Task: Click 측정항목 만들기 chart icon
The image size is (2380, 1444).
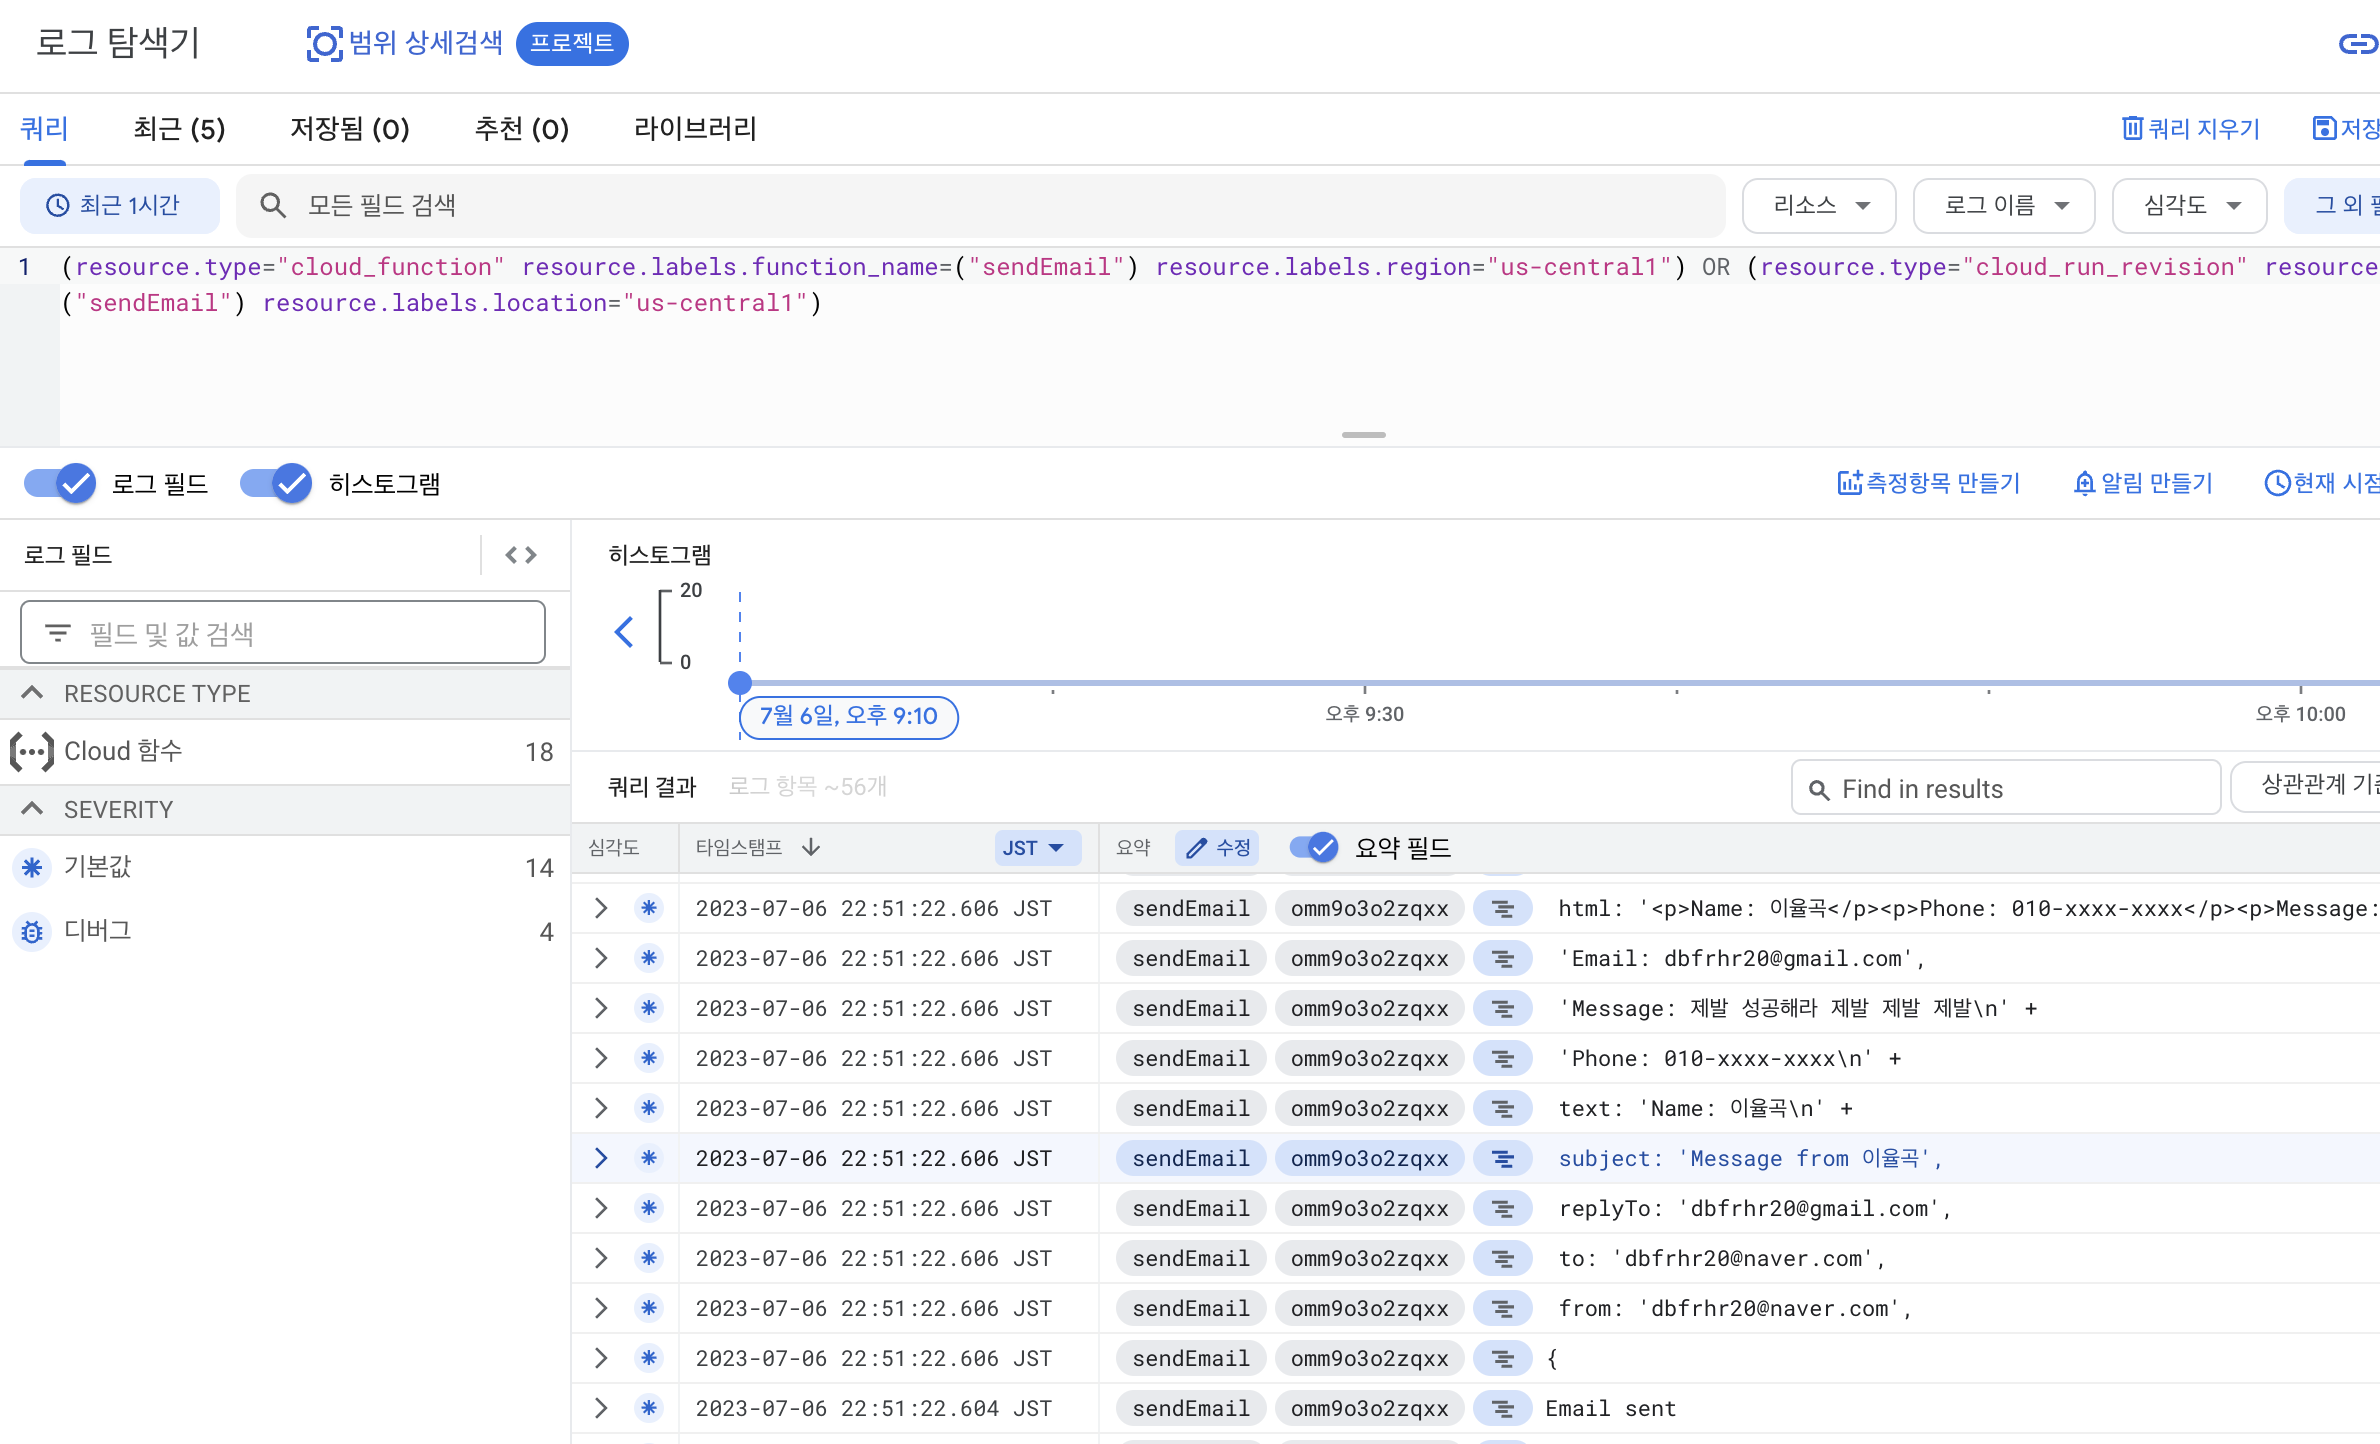Action: (1849, 483)
